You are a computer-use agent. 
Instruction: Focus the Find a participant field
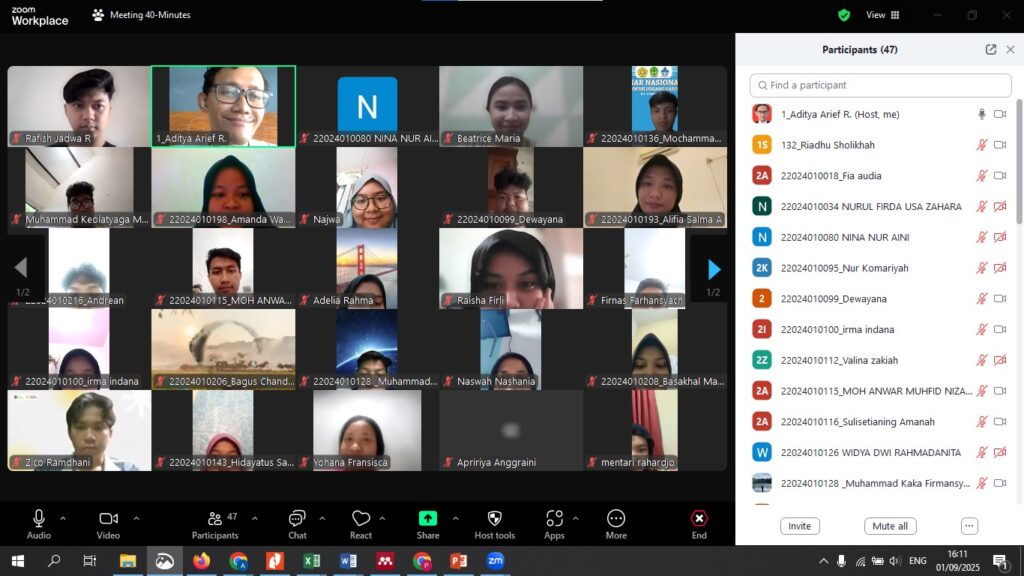click(x=880, y=85)
